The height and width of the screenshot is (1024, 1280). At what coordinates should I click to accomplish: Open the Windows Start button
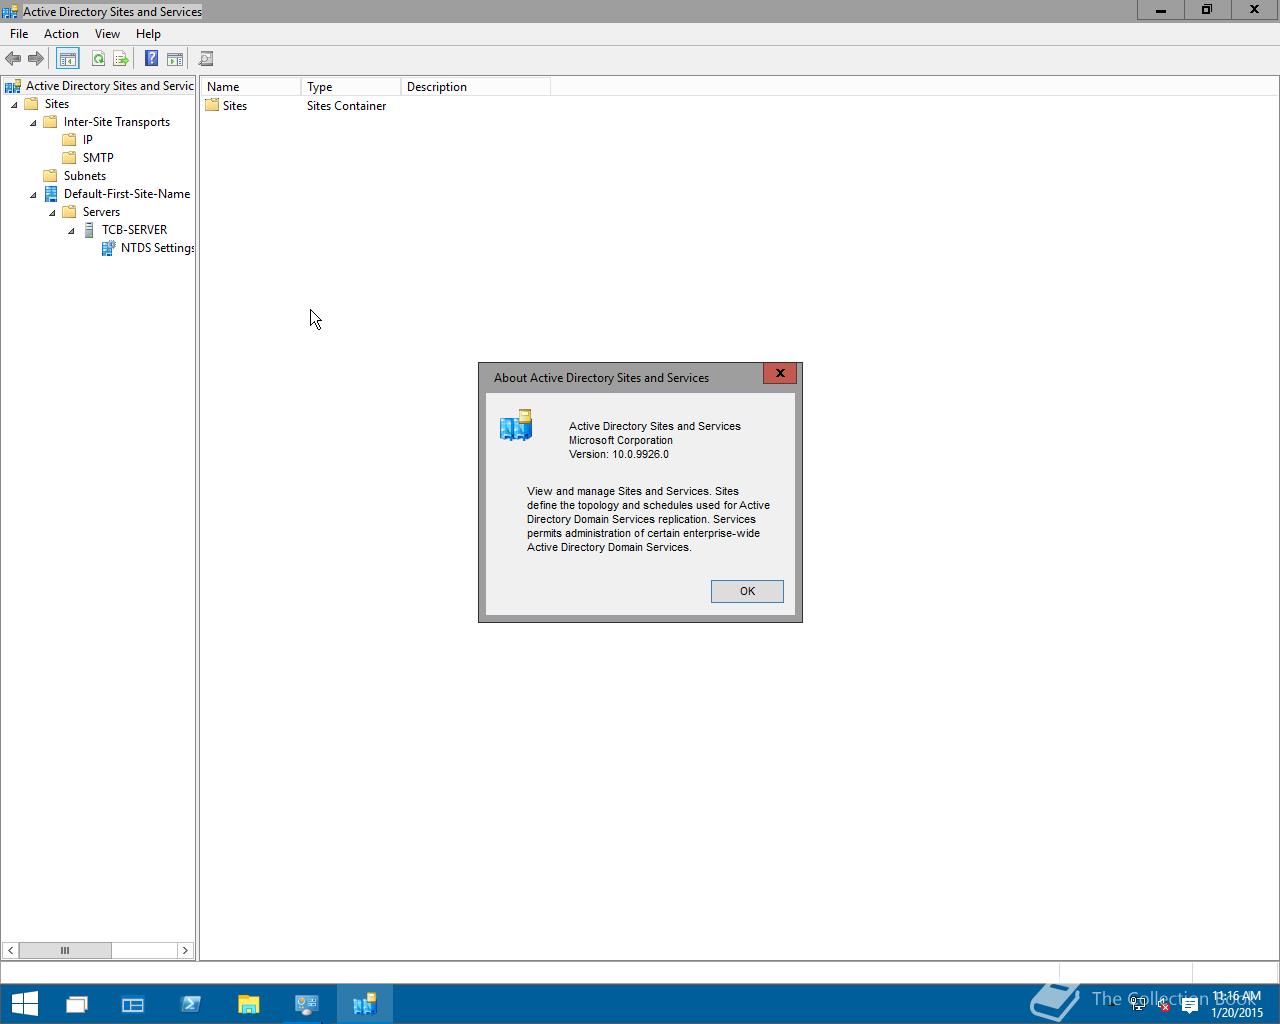click(24, 1003)
